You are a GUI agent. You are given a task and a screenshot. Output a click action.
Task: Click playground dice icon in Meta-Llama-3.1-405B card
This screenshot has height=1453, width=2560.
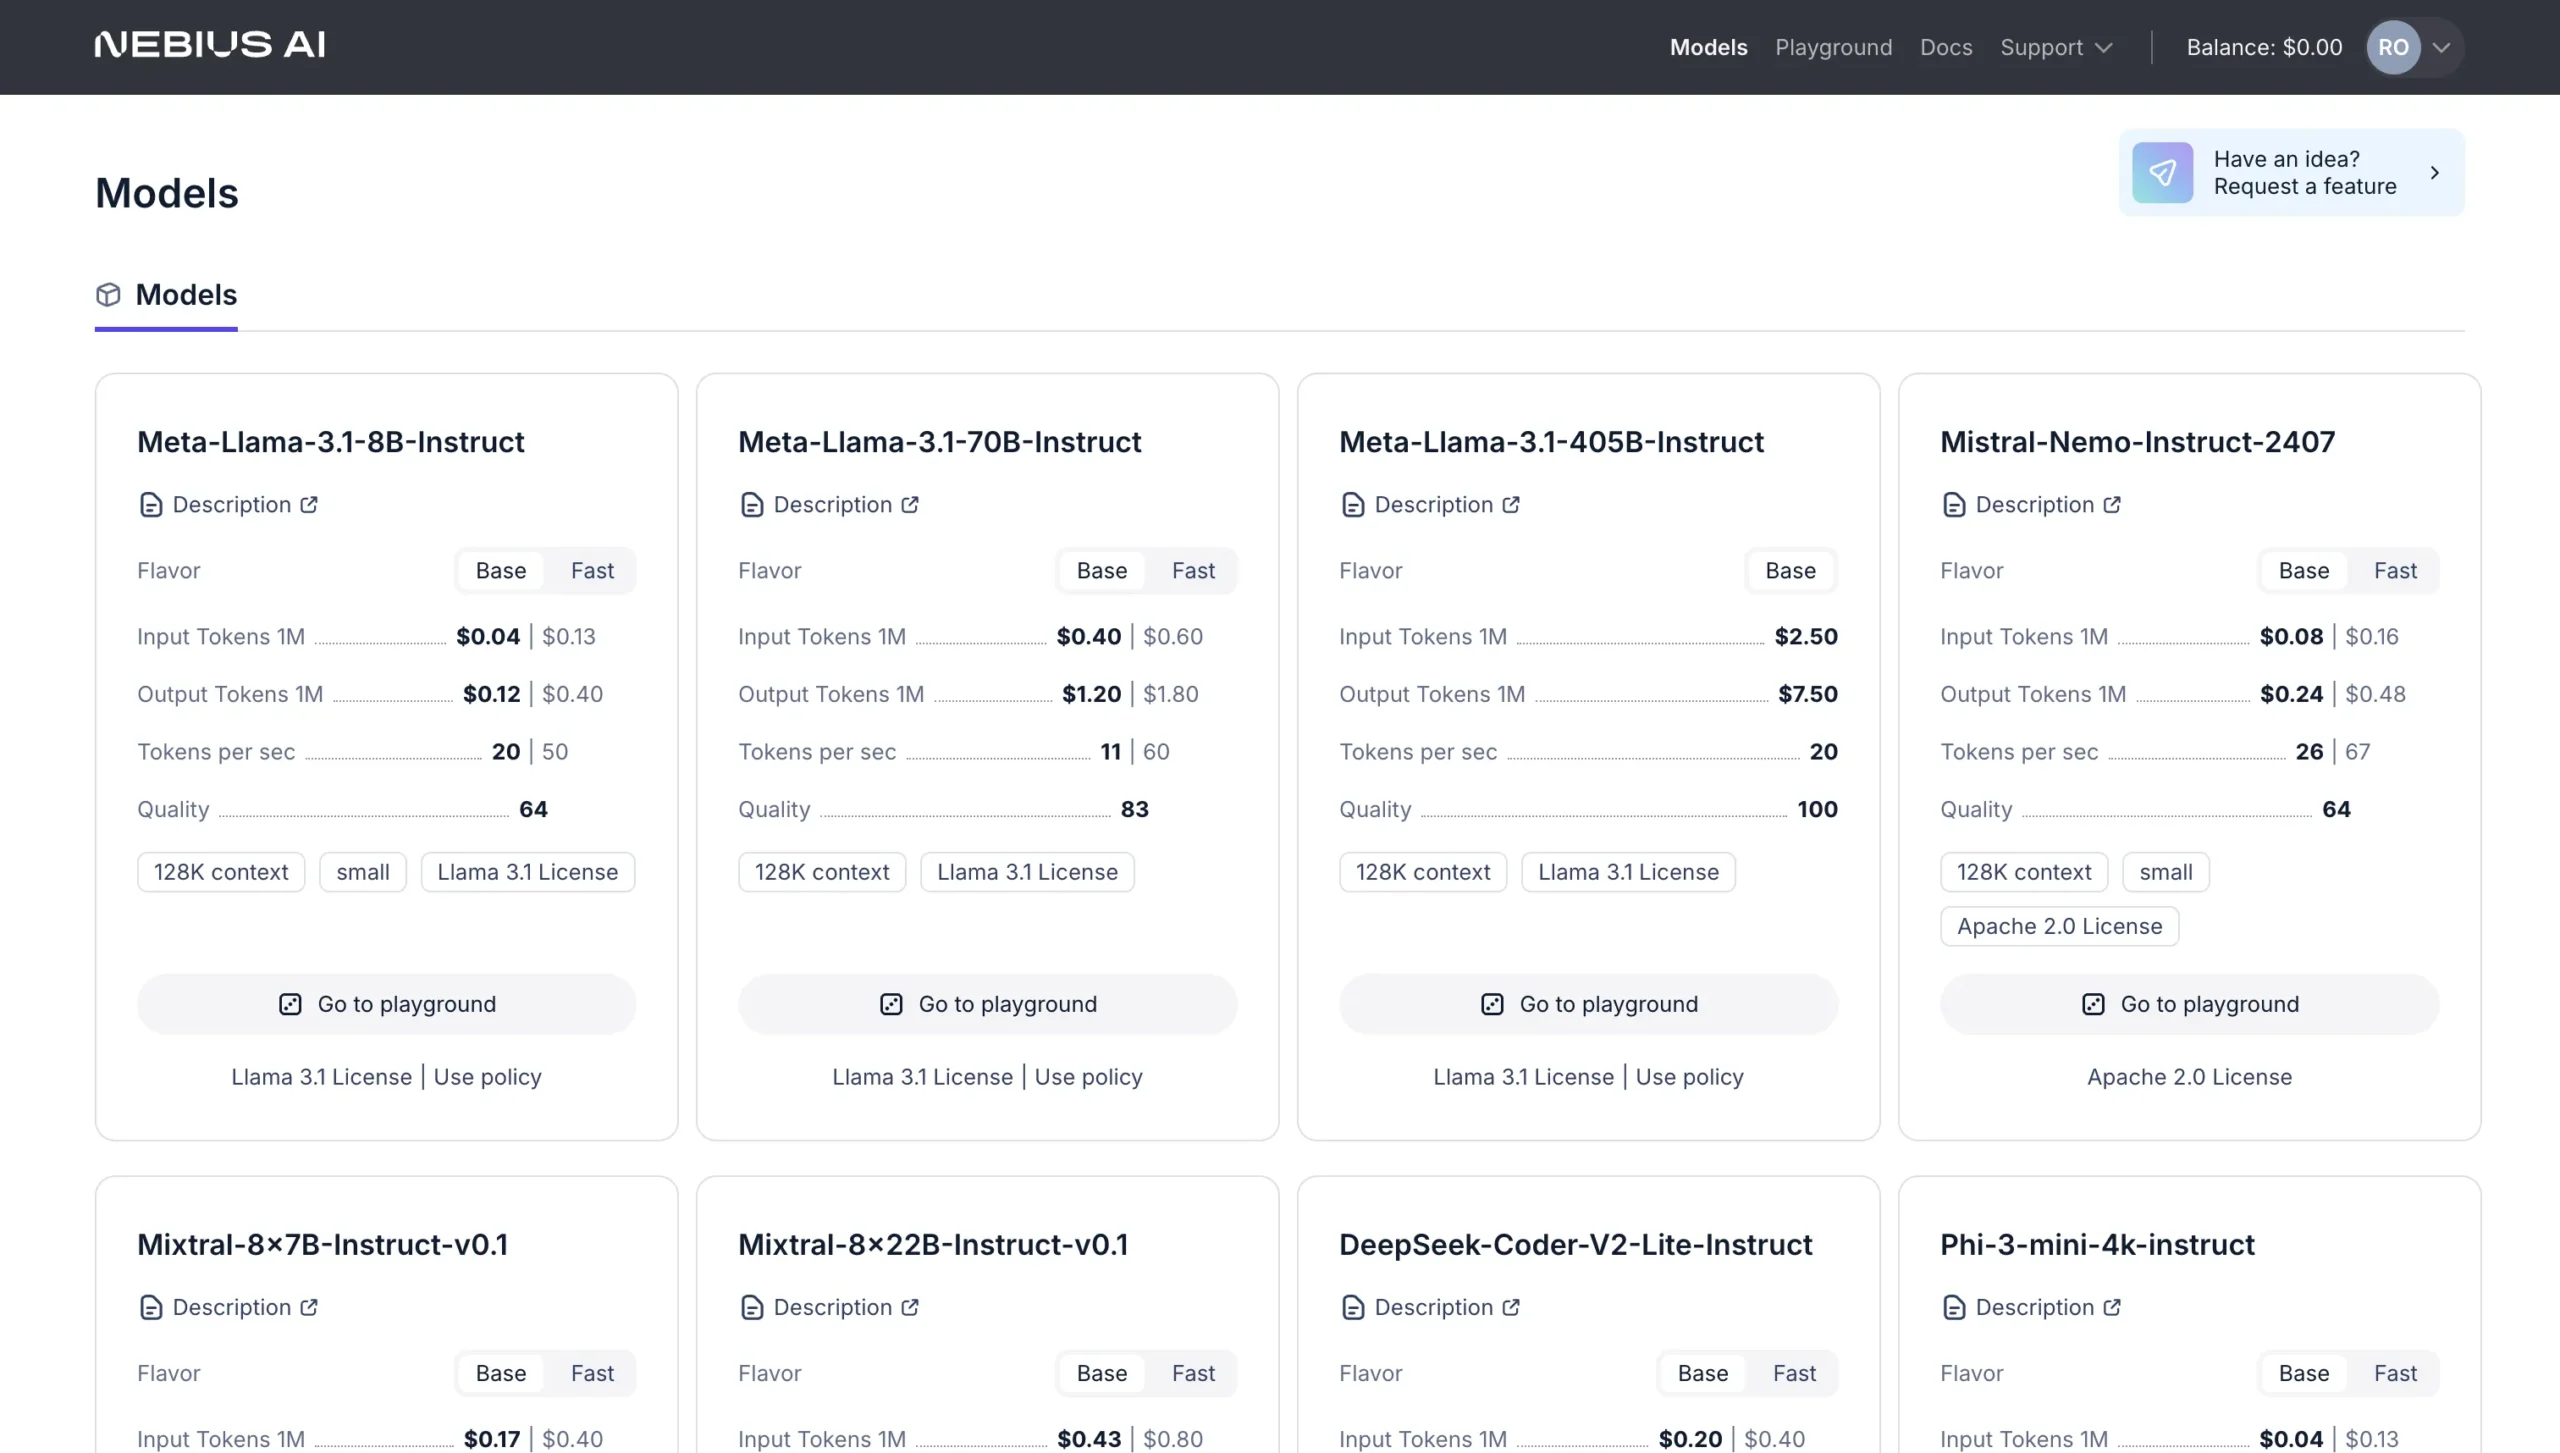coord(1492,1004)
